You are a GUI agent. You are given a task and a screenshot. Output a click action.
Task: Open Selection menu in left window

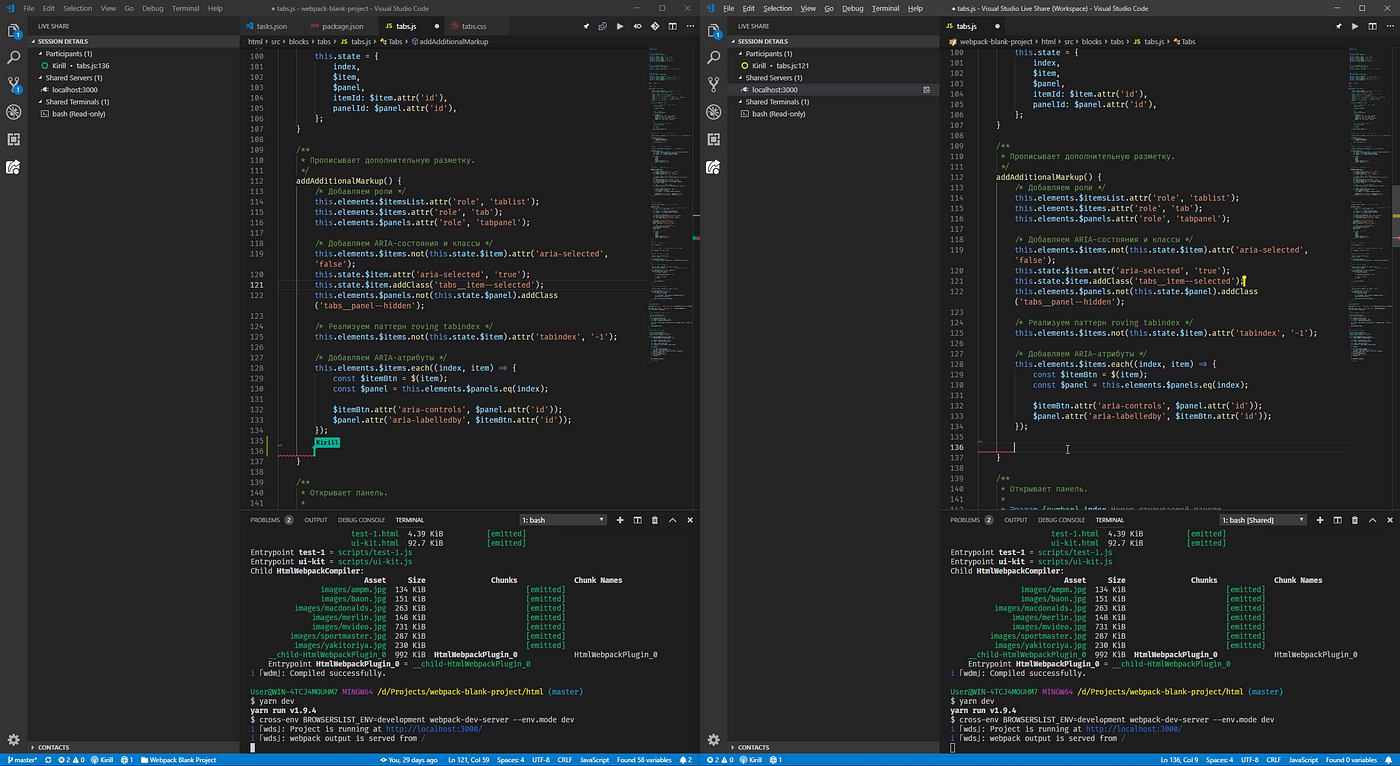pos(77,8)
